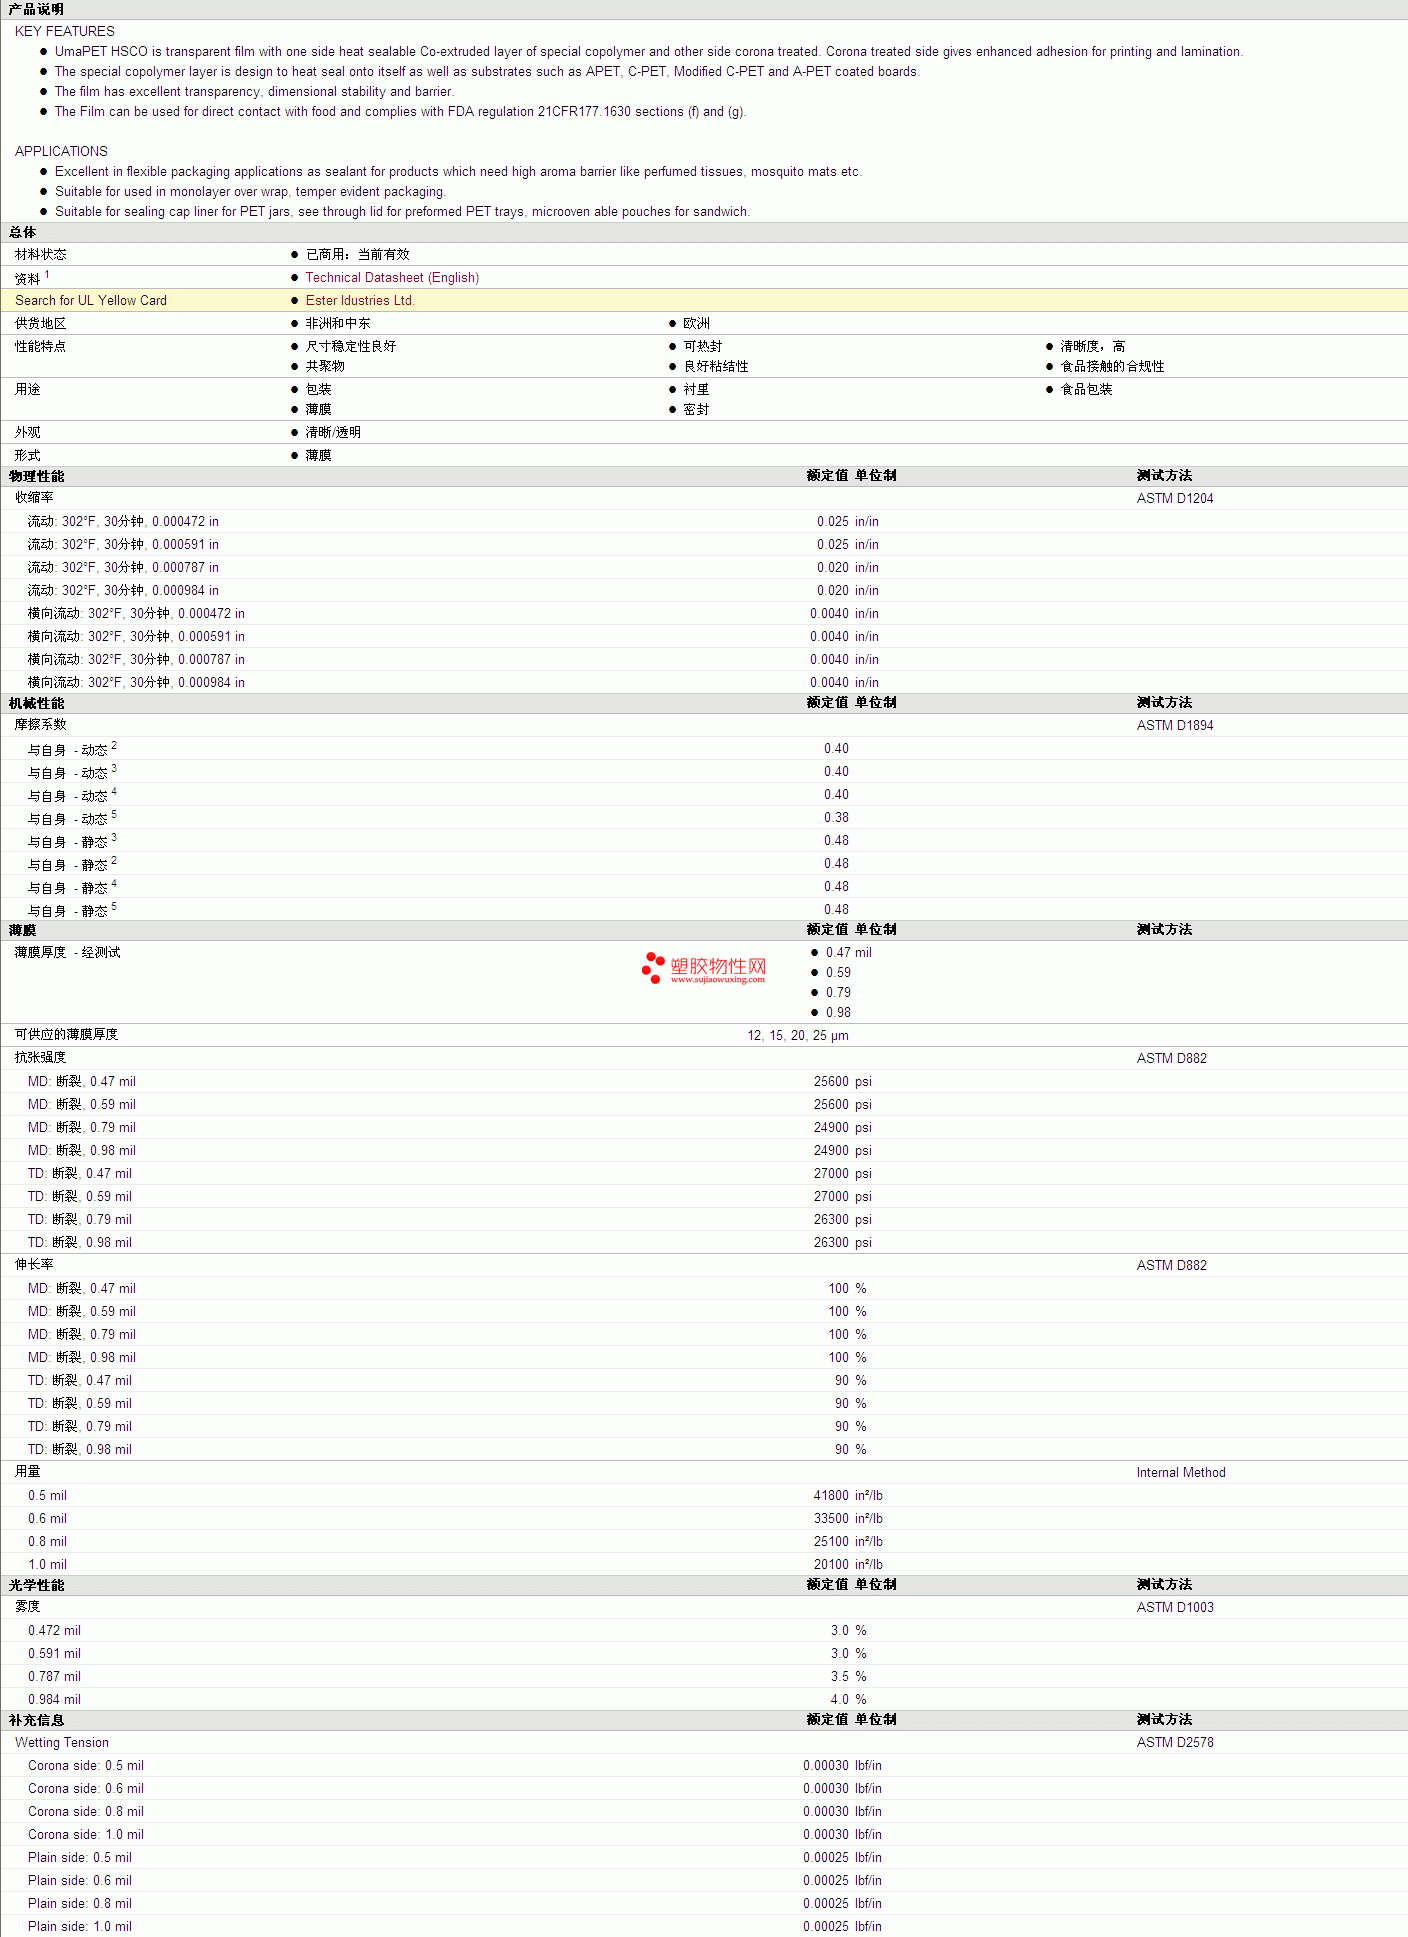Click the test method "ASTM D1003"
The image size is (1408, 1937).
1175,1608
